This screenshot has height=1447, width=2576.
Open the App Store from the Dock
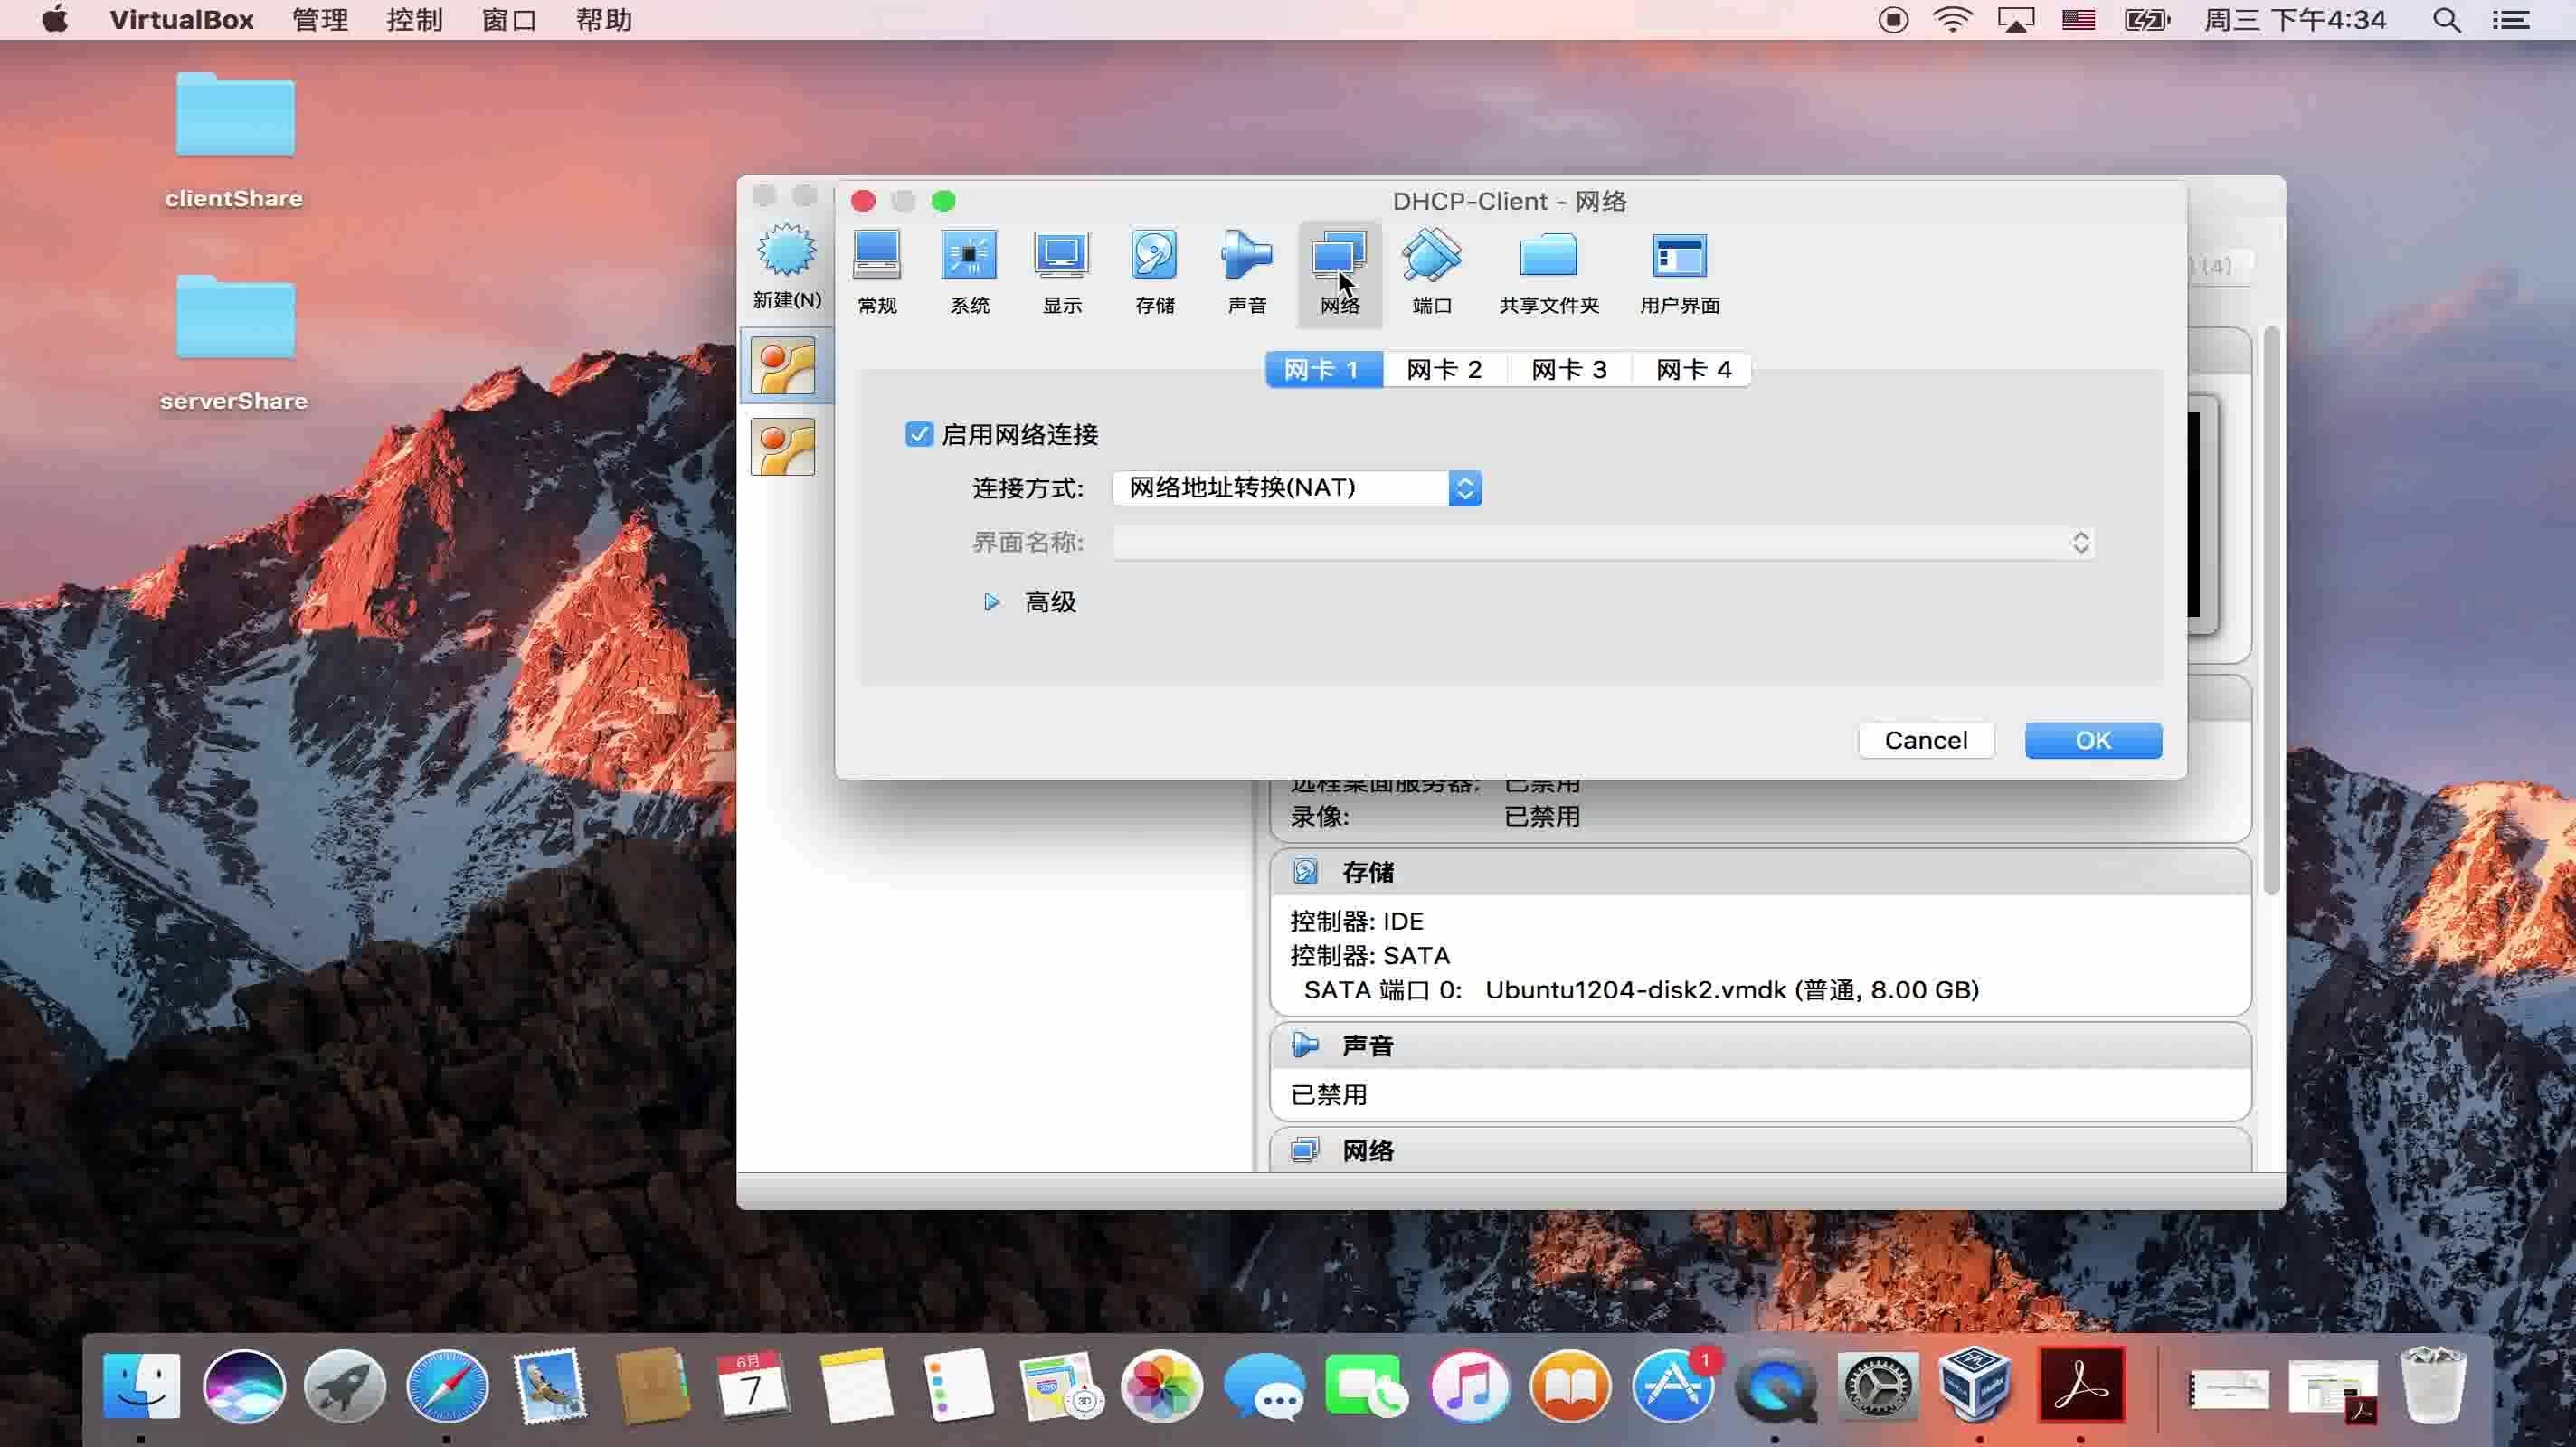[x=1673, y=1386]
